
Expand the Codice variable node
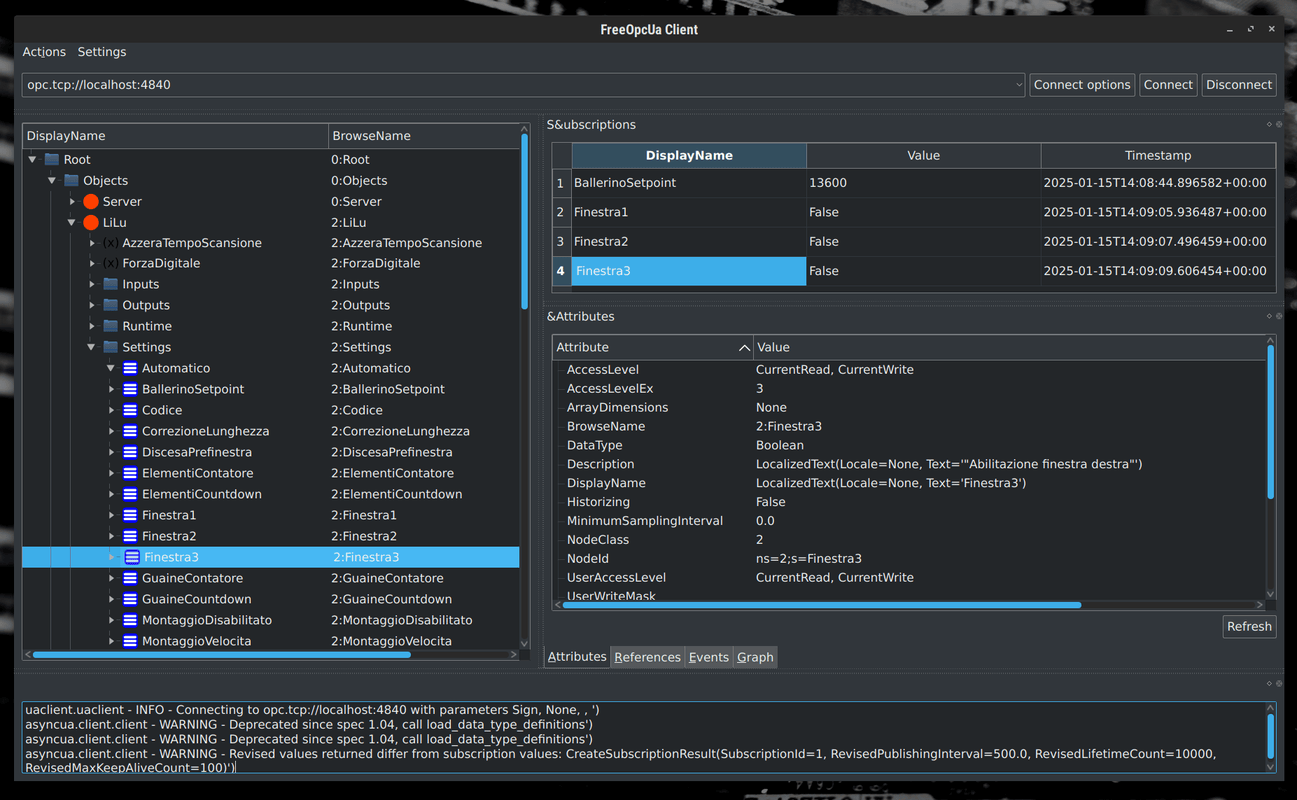111,411
